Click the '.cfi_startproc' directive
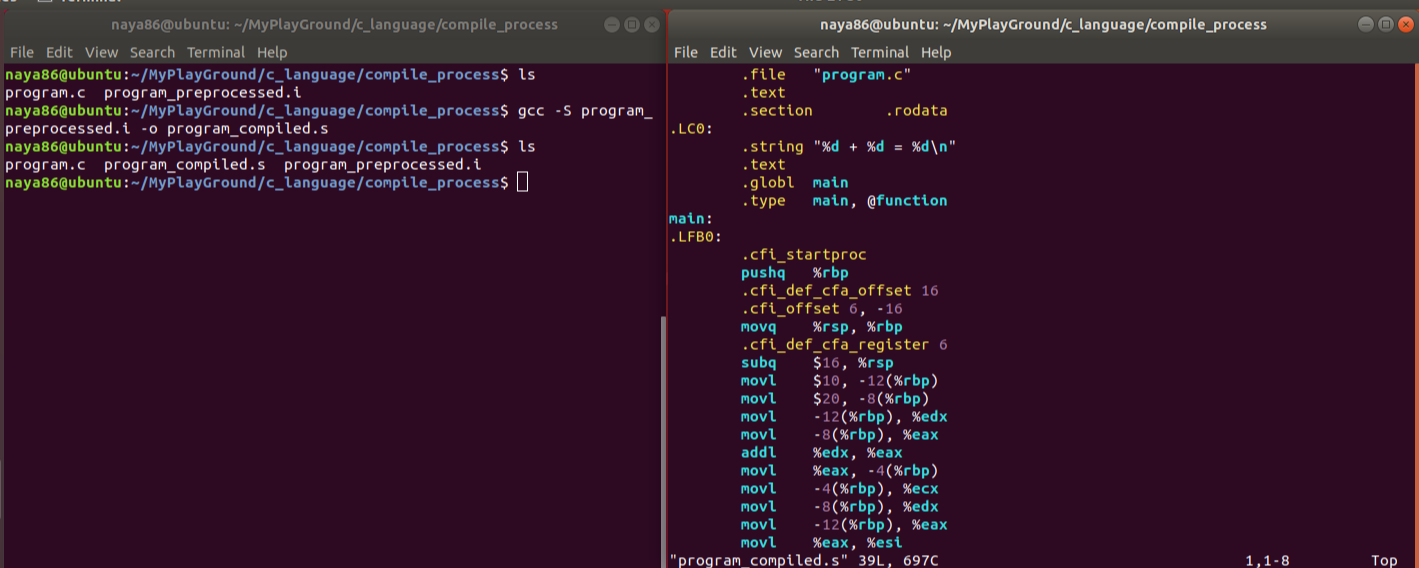1419x568 pixels. pyautogui.click(x=804, y=254)
